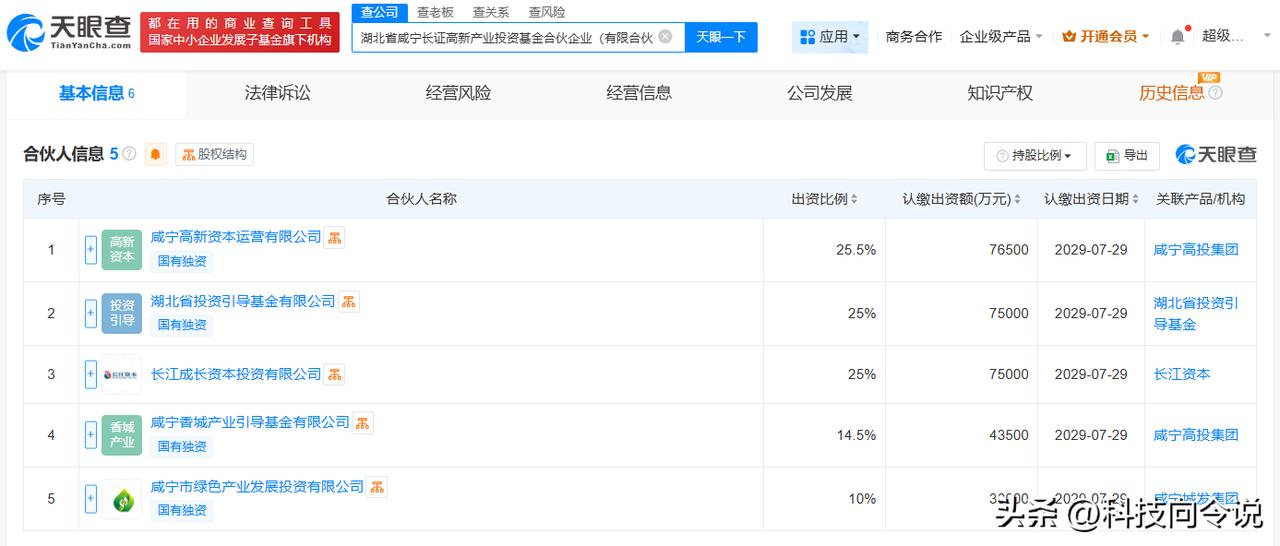Expand row of 湖北省投资引导基金有限公司

tap(91, 314)
